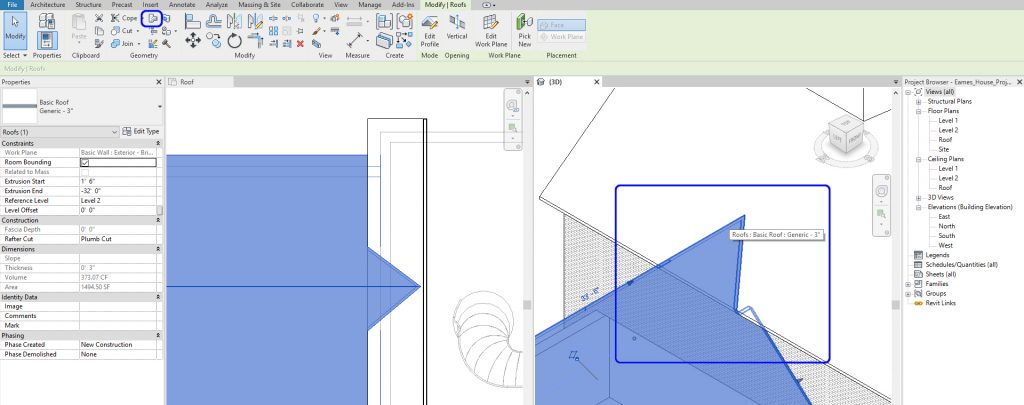Open the Basic Roof type selector dropdown
The width and height of the screenshot is (1024, 405).
point(160,106)
